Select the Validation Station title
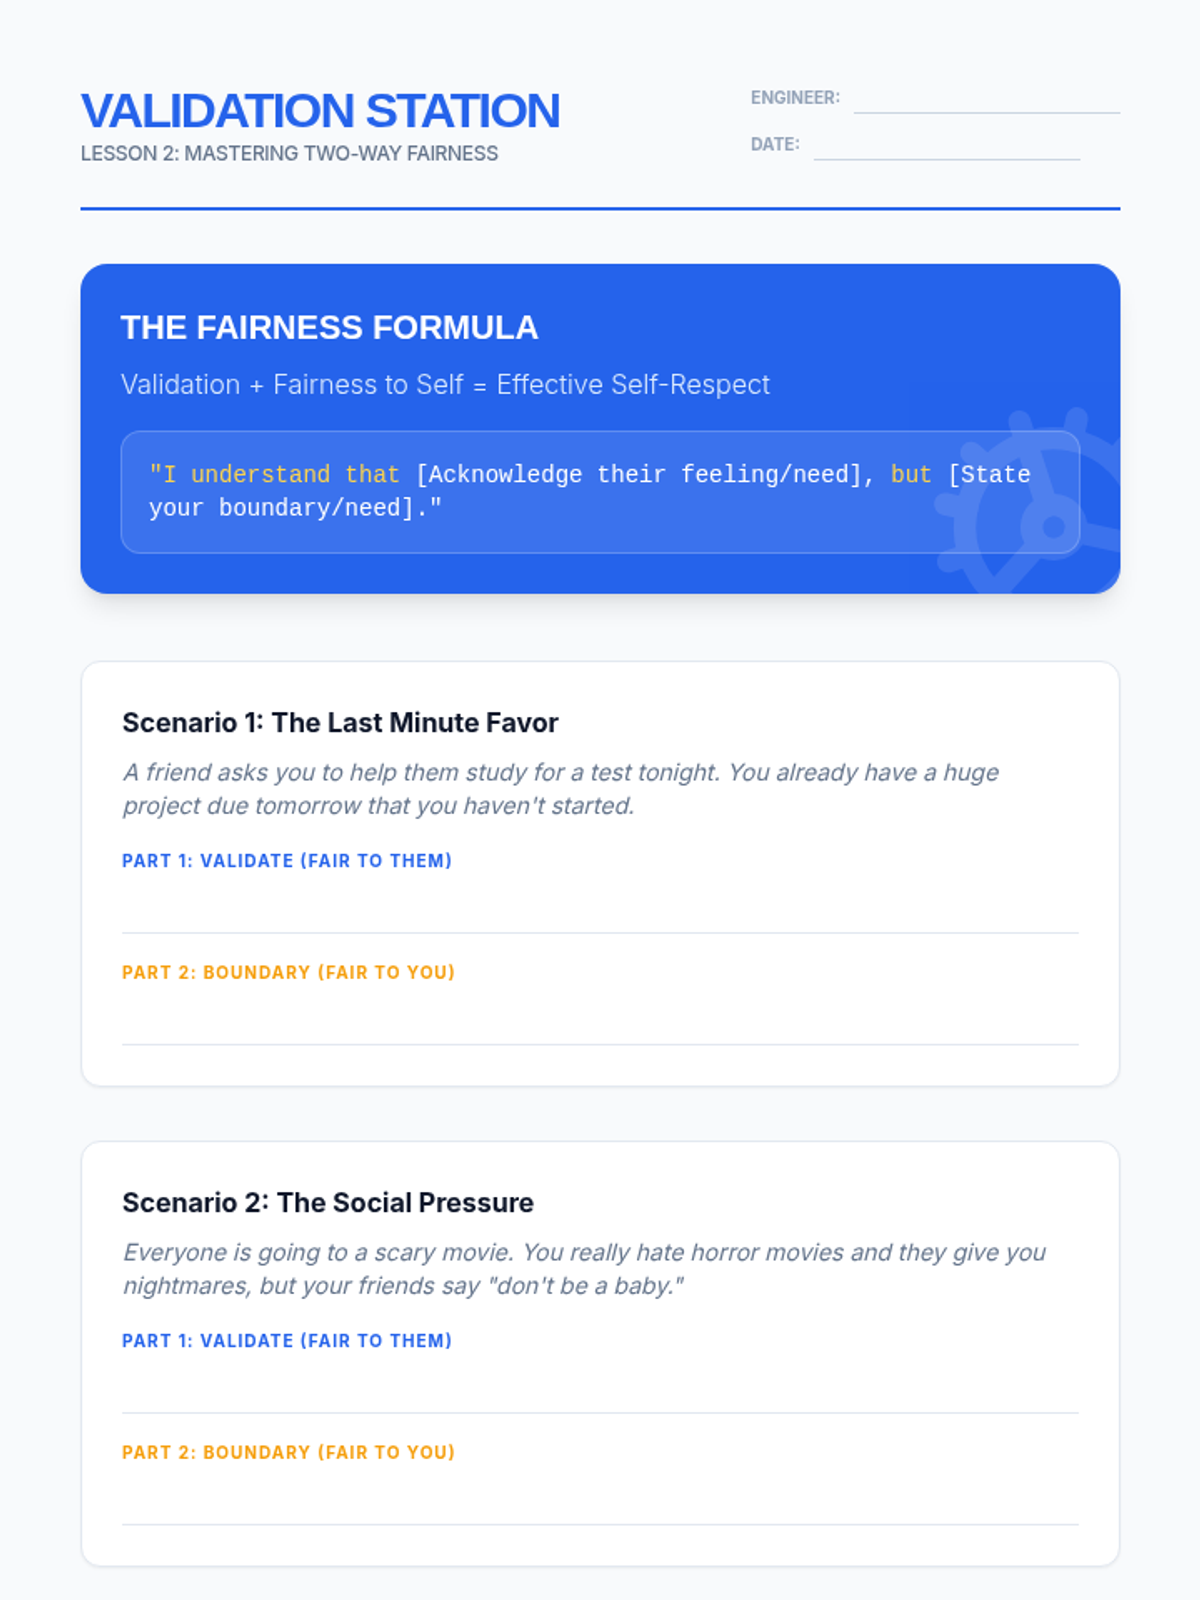The image size is (1200, 1600). [320, 111]
